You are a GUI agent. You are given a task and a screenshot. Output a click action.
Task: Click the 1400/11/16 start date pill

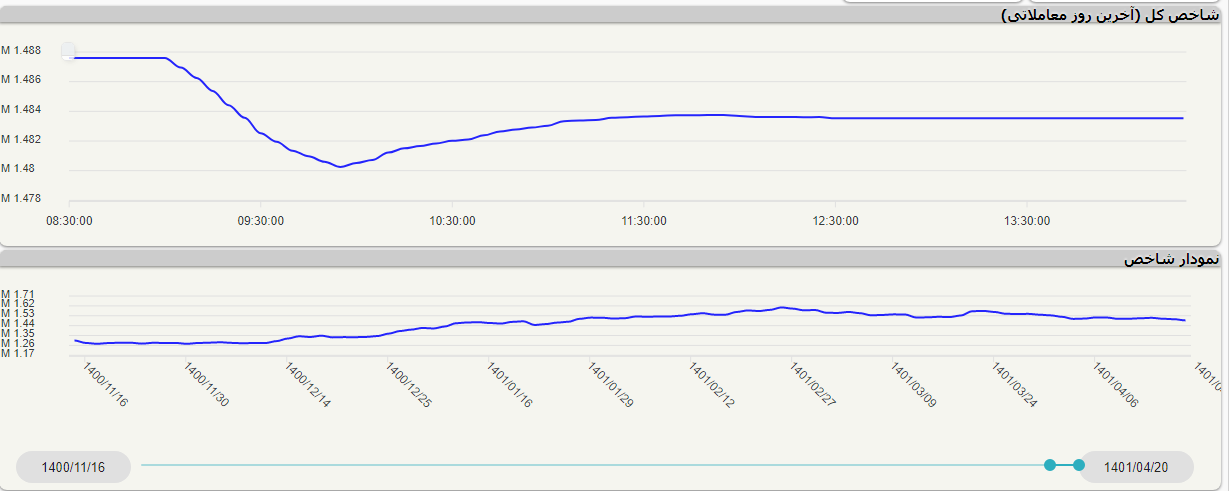coord(74,467)
